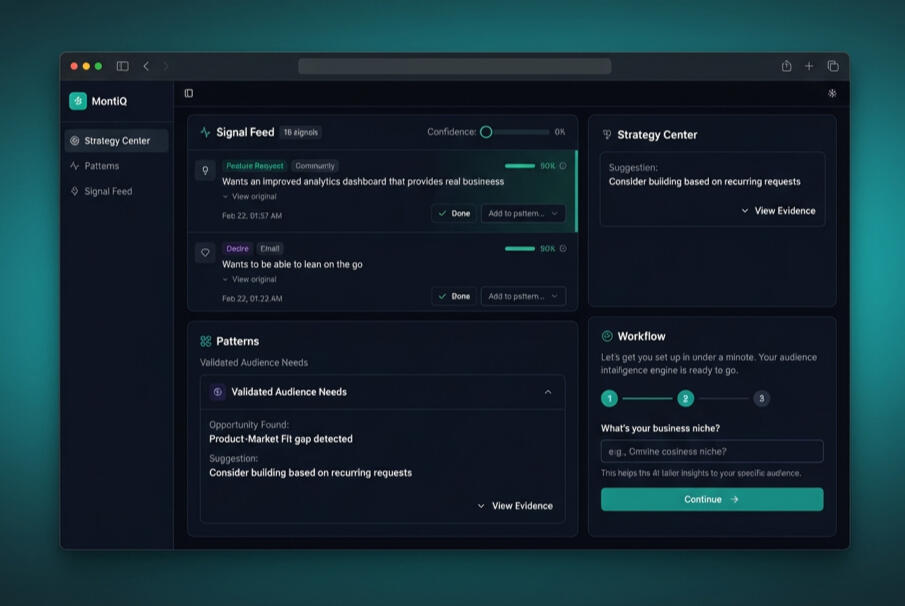The image size is (905, 606).
Task: Open a new browser tab with plus icon
Action: pos(809,66)
